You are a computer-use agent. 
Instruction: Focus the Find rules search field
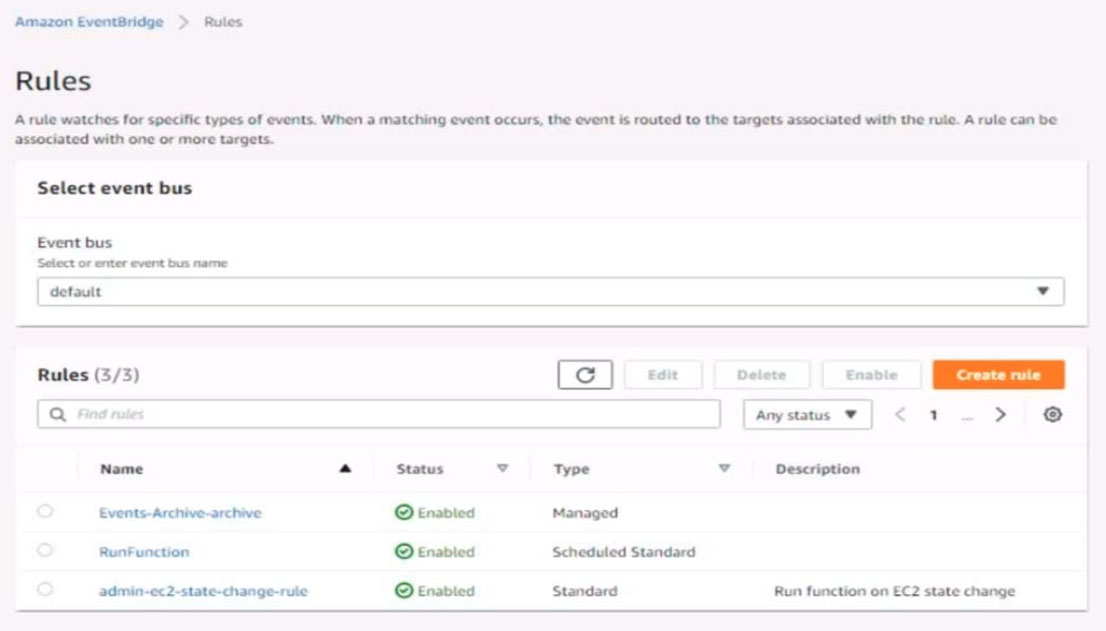click(379, 414)
